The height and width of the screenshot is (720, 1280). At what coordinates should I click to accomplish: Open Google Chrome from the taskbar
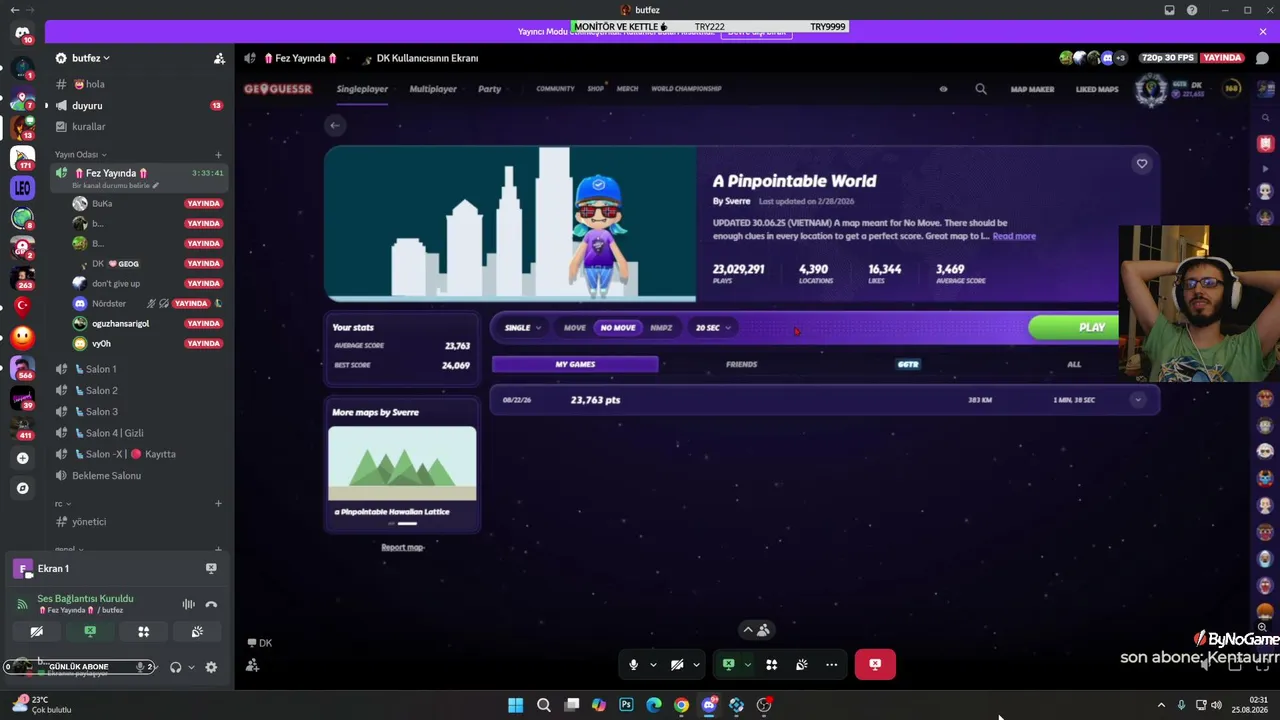coord(681,705)
